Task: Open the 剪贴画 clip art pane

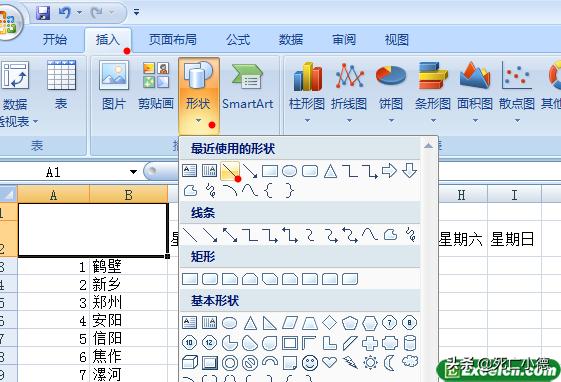Action: tap(156, 86)
